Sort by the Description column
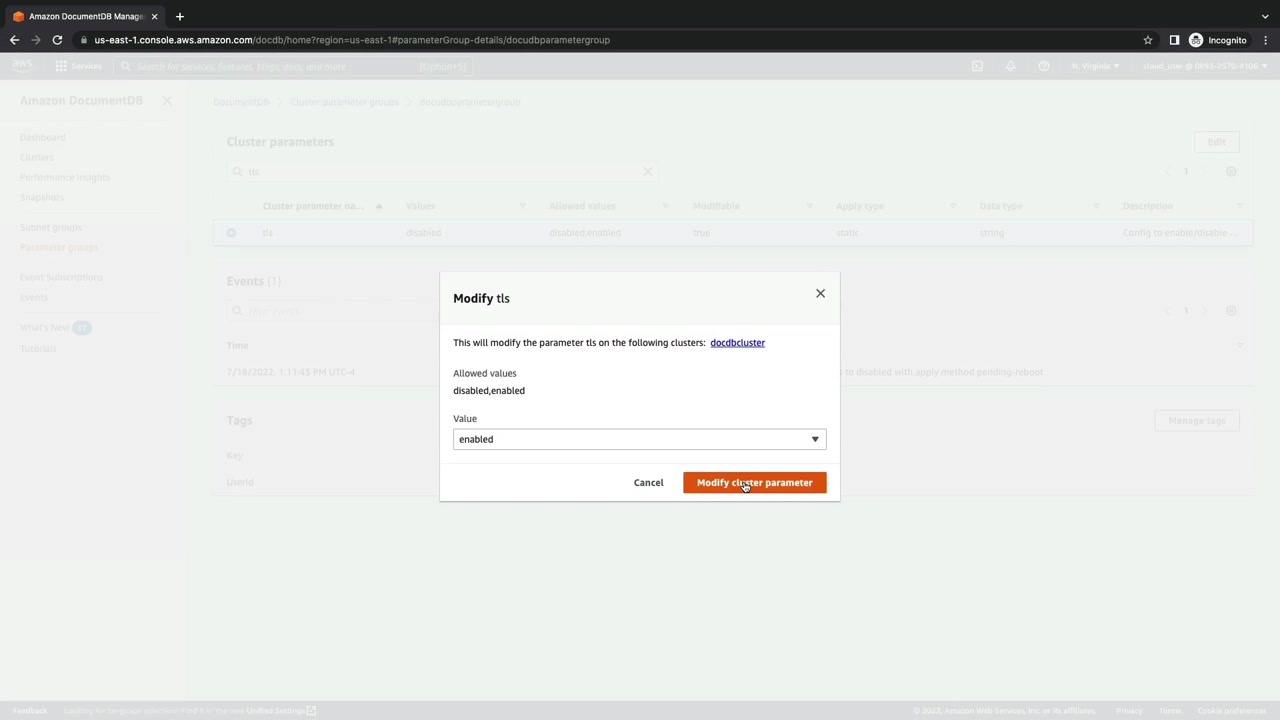The width and height of the screenshot is (1280, 720). [x=1182, y=206]
